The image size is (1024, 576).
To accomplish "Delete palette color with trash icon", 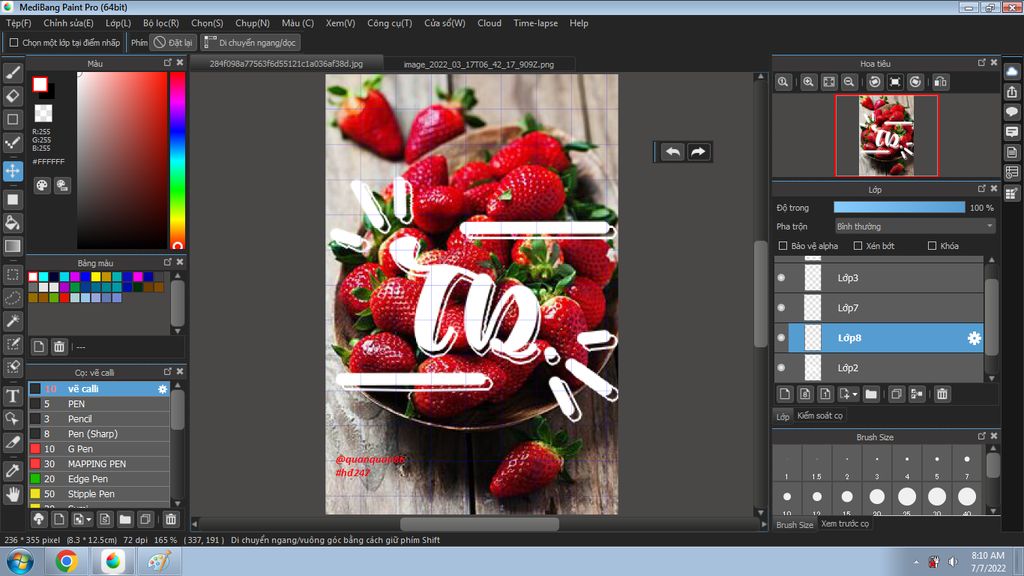I will tap(59, 346).
